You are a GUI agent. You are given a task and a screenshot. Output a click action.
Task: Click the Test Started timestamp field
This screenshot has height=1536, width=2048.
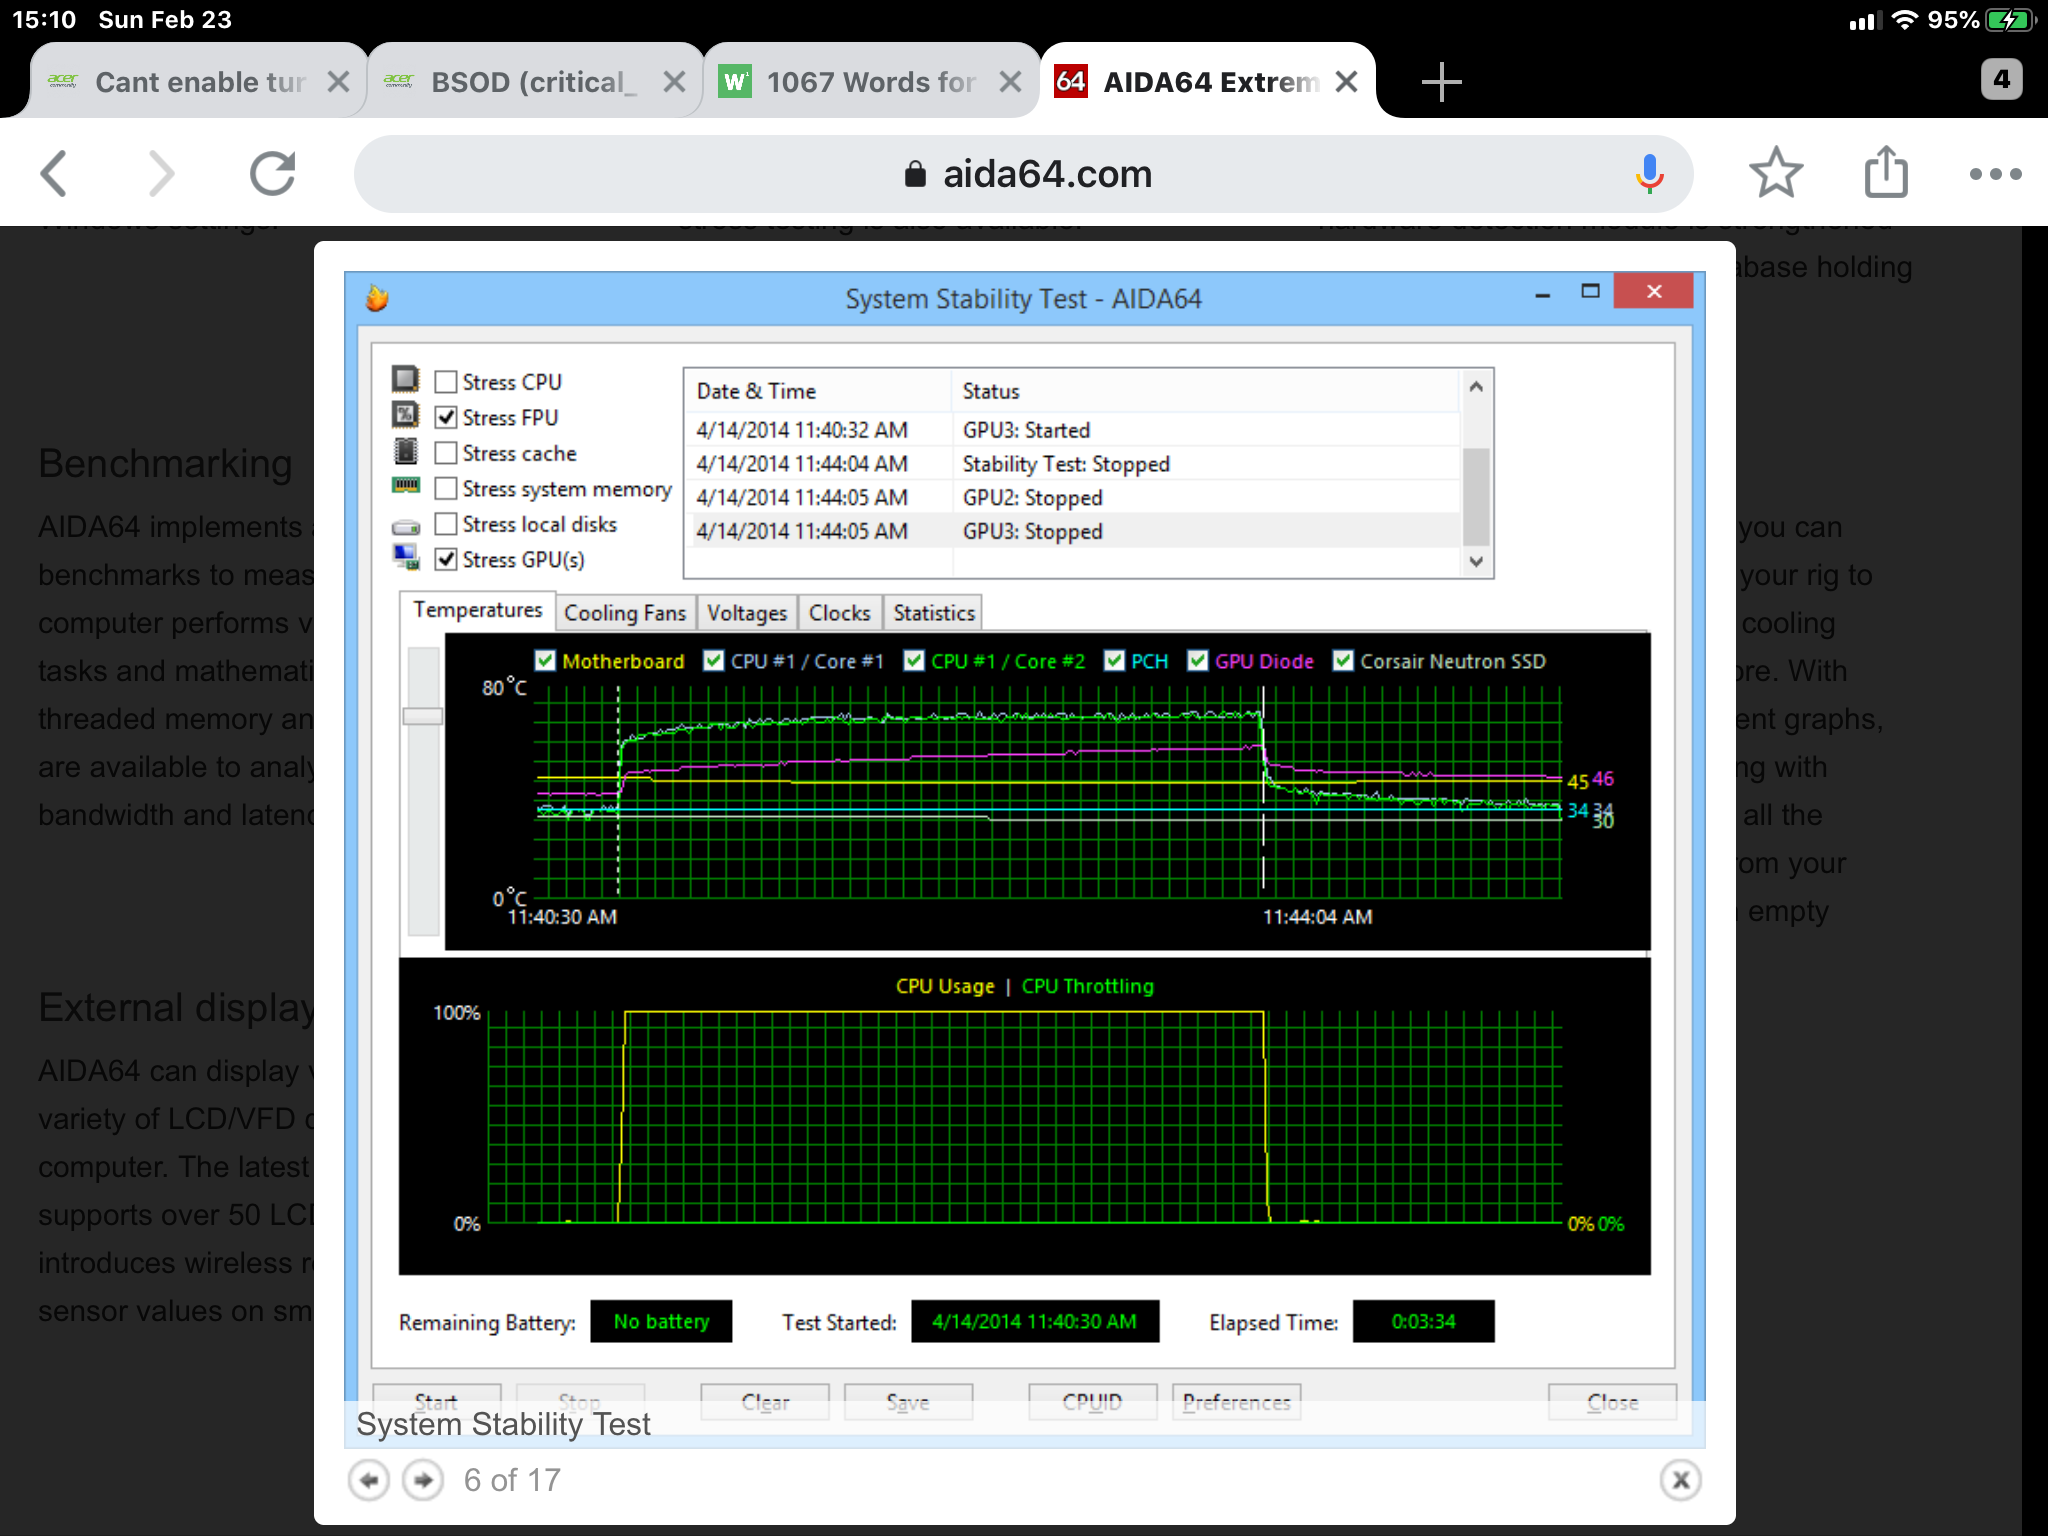pyautogui.click(x=1035, y=1321)
